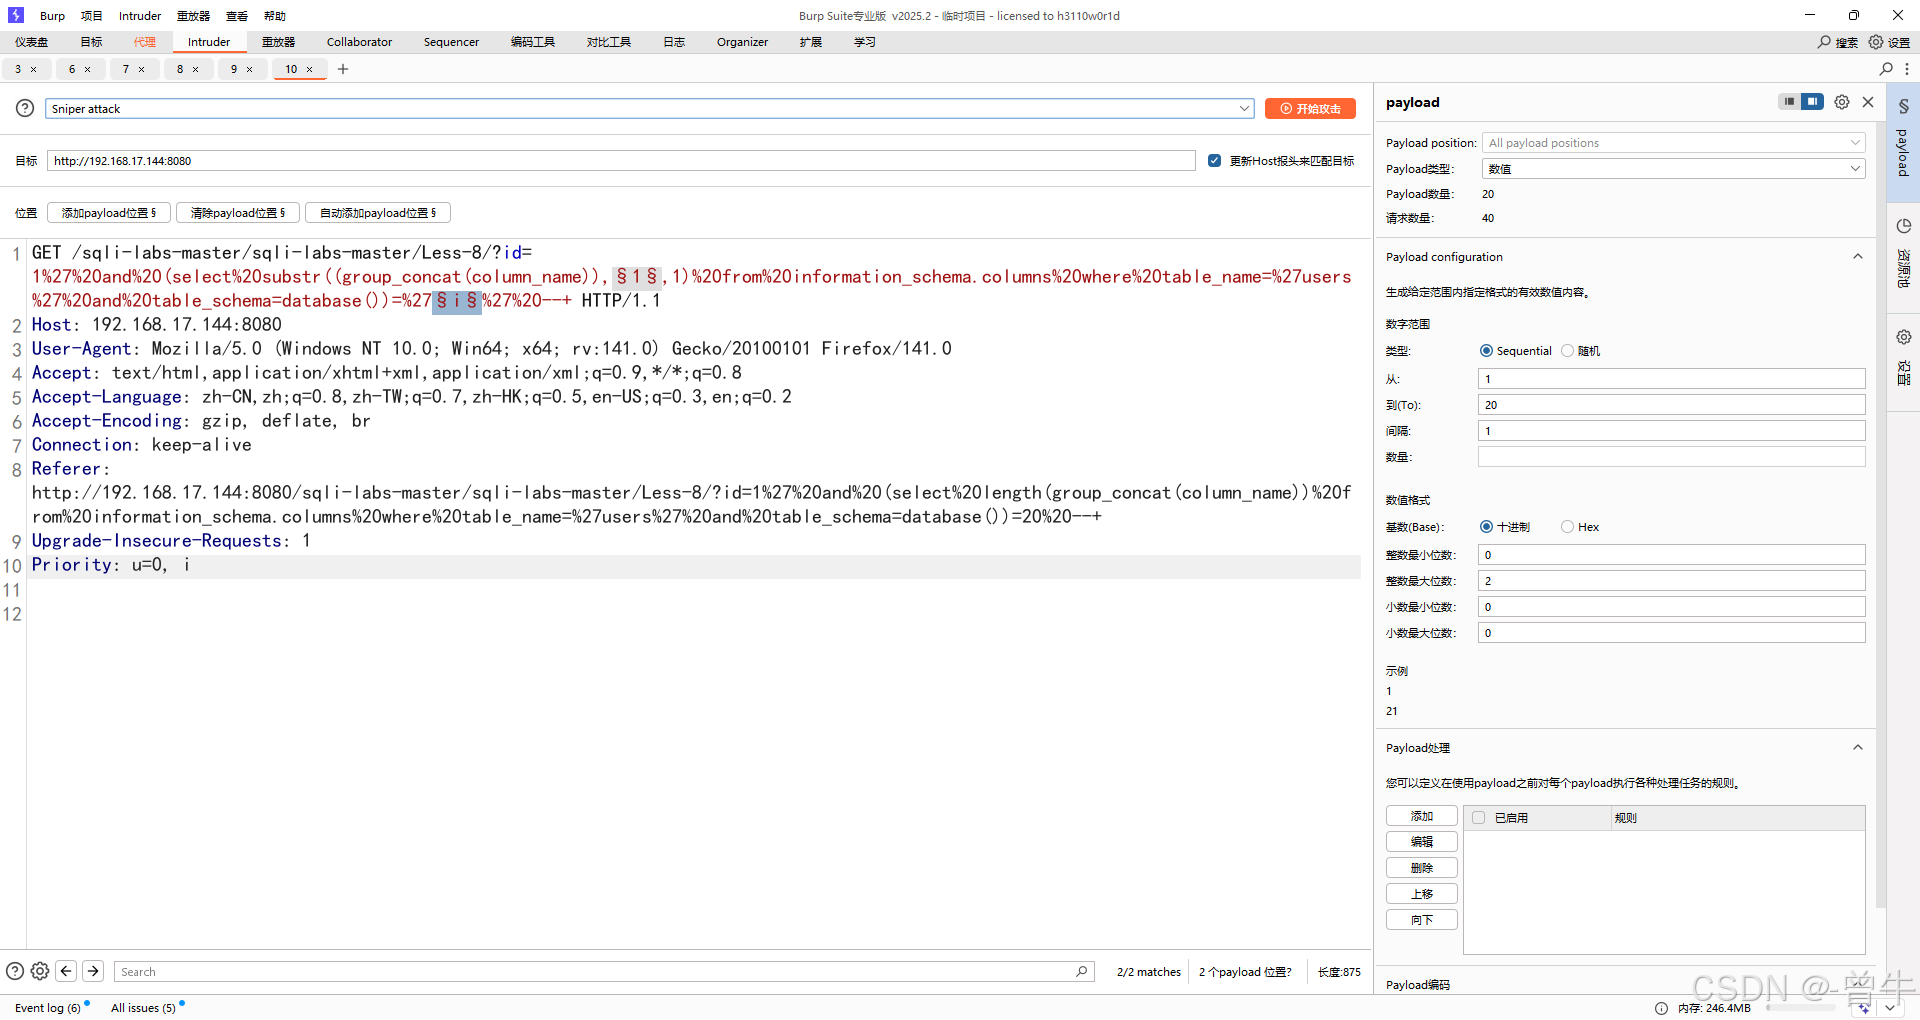Open the attack type help icon
This screenshot has width=1920, height=1020.
(25, 108)
